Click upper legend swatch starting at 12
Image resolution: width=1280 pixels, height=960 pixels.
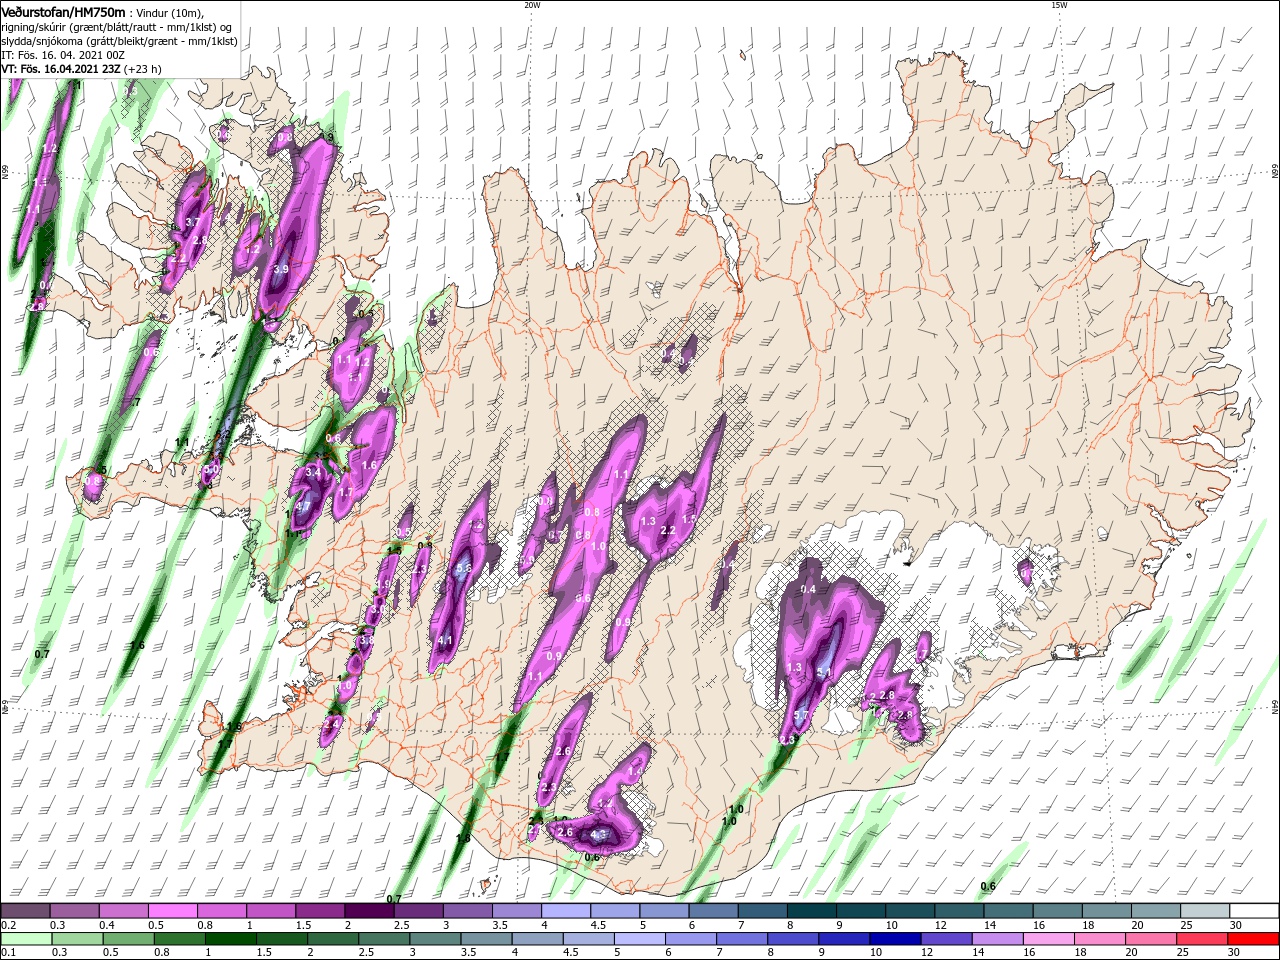(960, 910)
